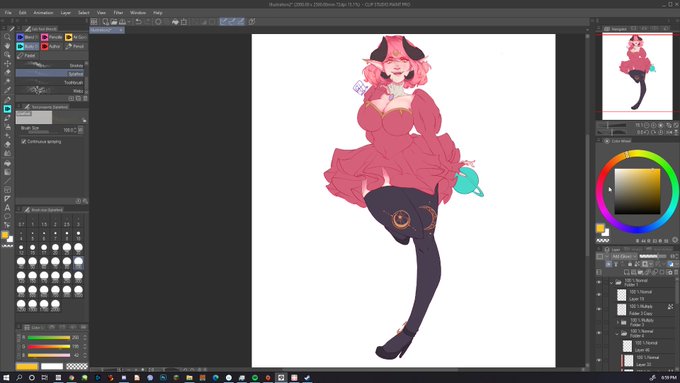This screenshot has height=383, width=680.
Task: Toggle second snap button in command bar
Action: pyautogui.click(x=232, y=22)
